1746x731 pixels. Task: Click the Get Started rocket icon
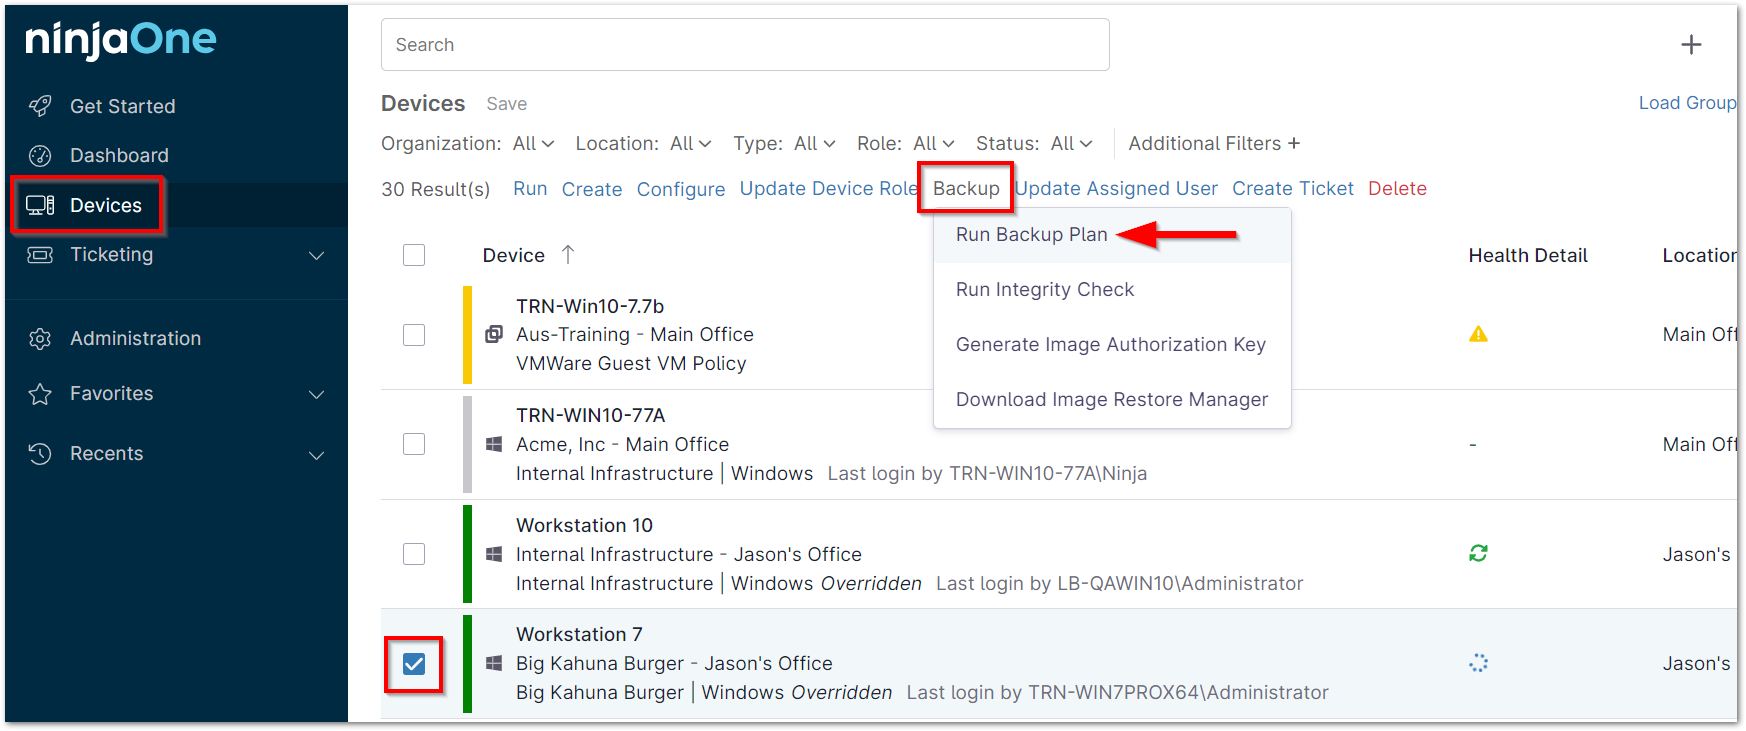point(40,106)
